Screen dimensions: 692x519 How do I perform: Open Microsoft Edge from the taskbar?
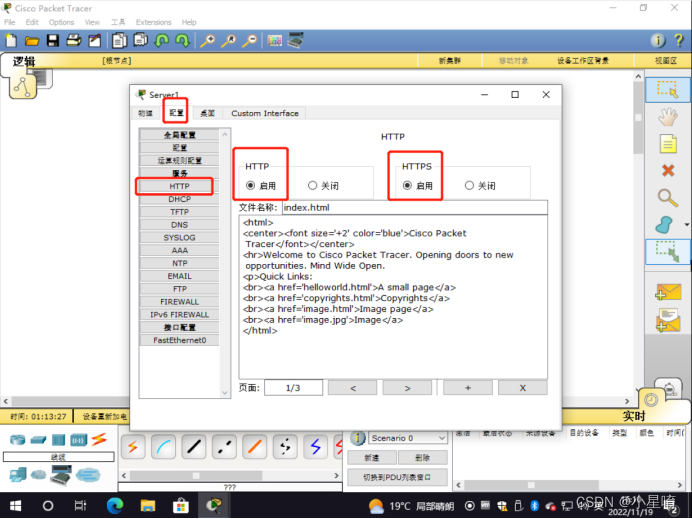click(x=115, y=506)
